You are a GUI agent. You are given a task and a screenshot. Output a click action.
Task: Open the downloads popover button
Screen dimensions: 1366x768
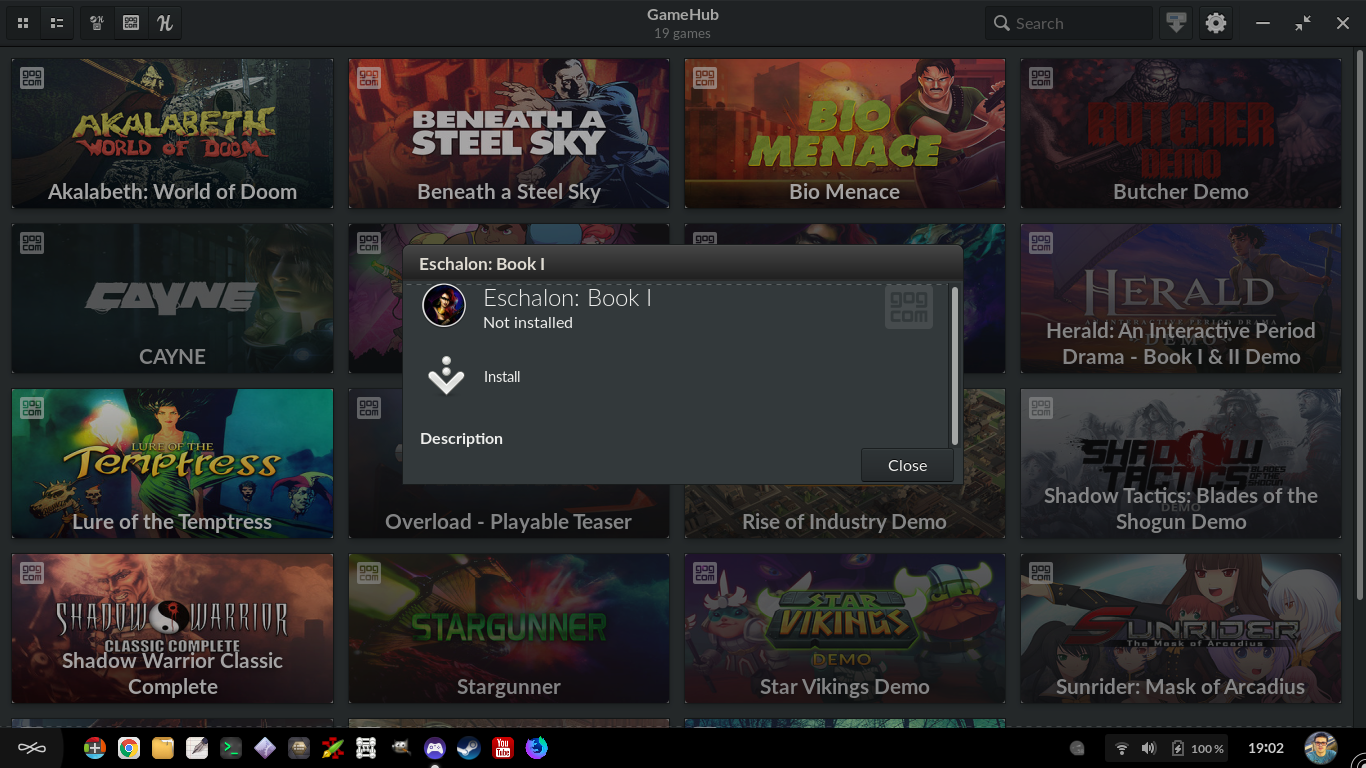point(1176,23)
